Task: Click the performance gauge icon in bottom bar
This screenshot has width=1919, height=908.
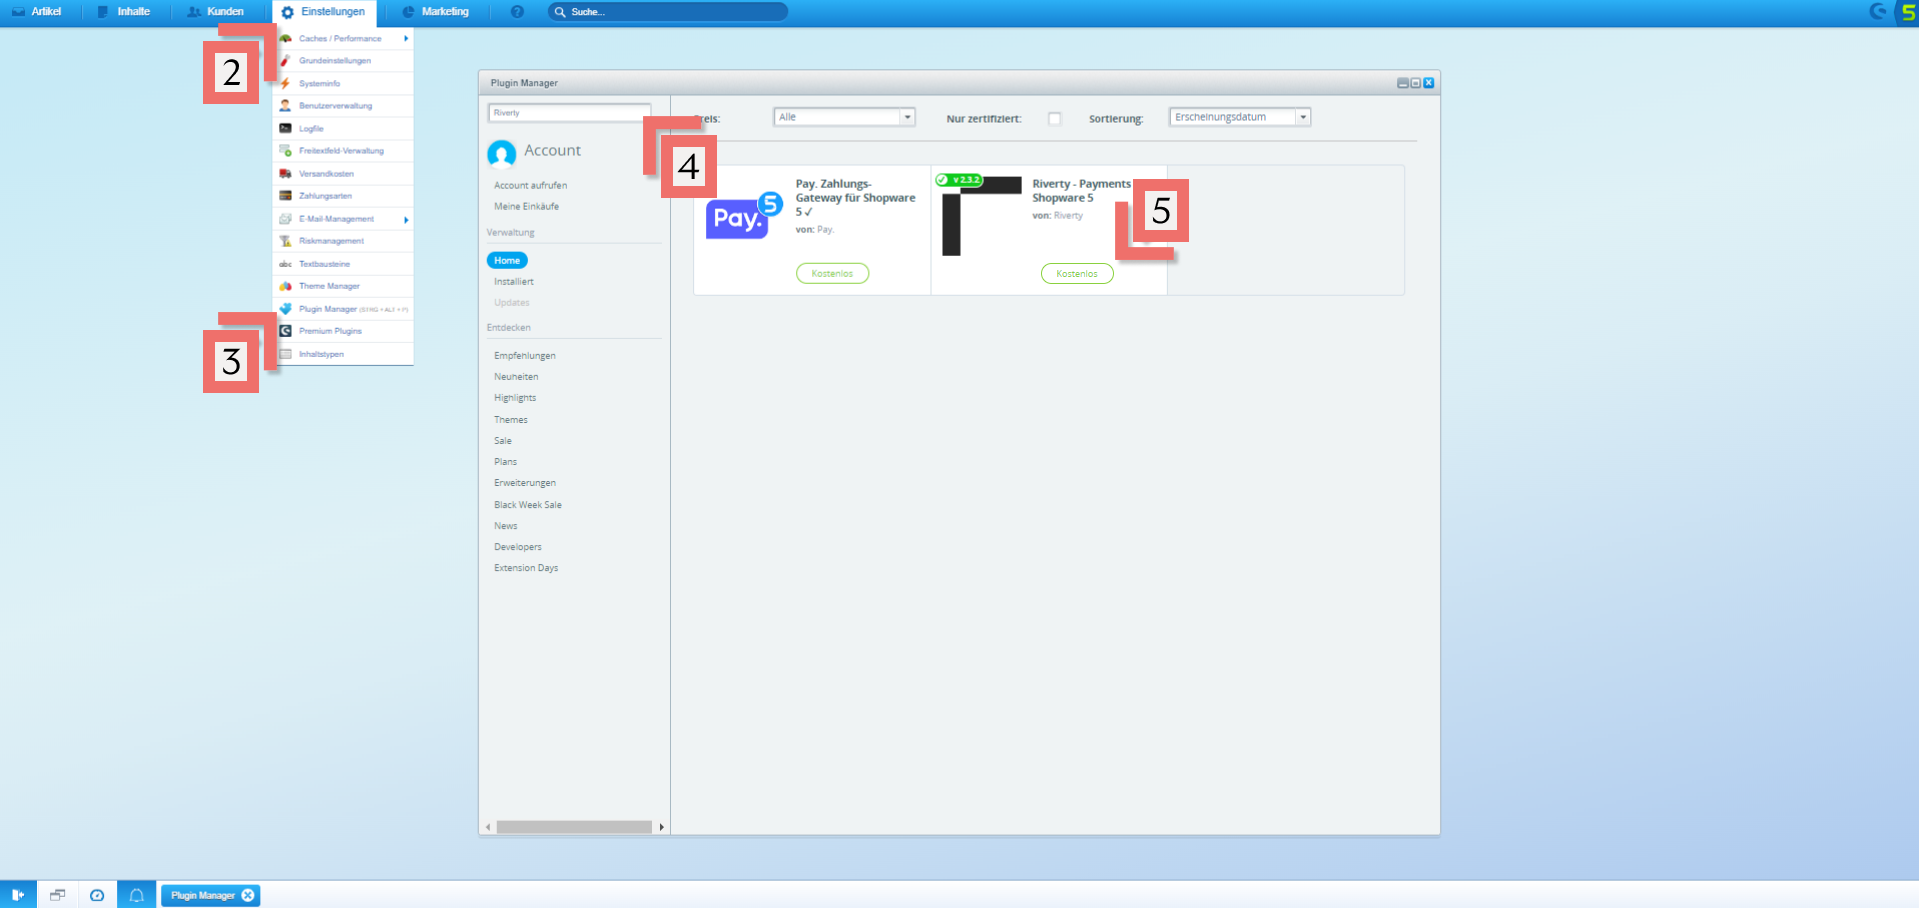Action: [97, 895]
